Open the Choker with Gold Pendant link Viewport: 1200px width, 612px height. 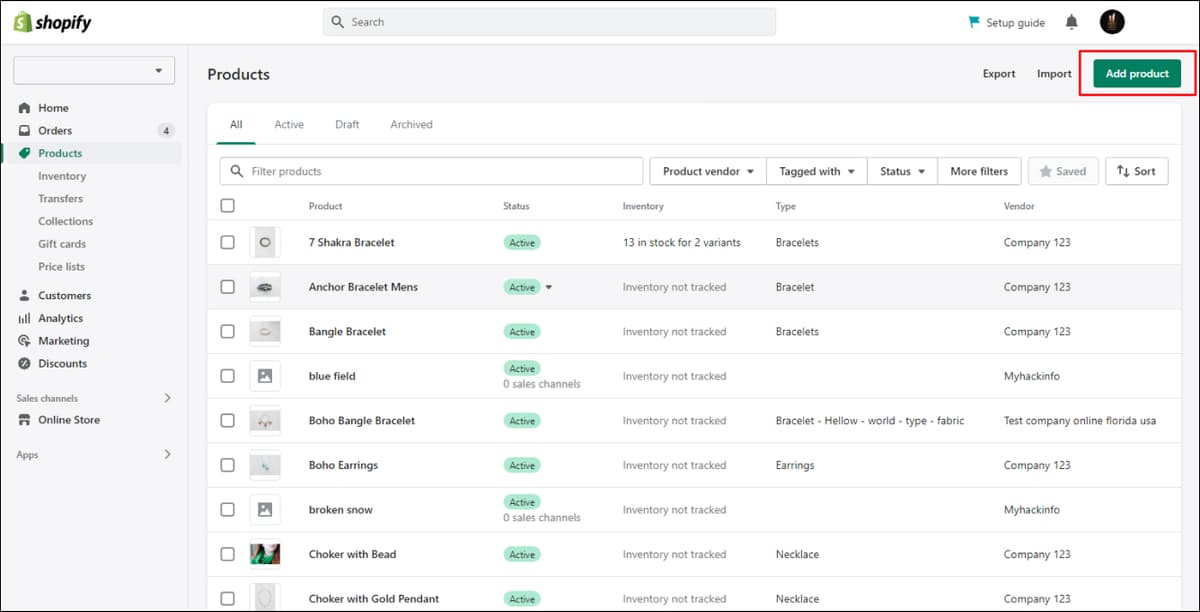coord(374,599)
